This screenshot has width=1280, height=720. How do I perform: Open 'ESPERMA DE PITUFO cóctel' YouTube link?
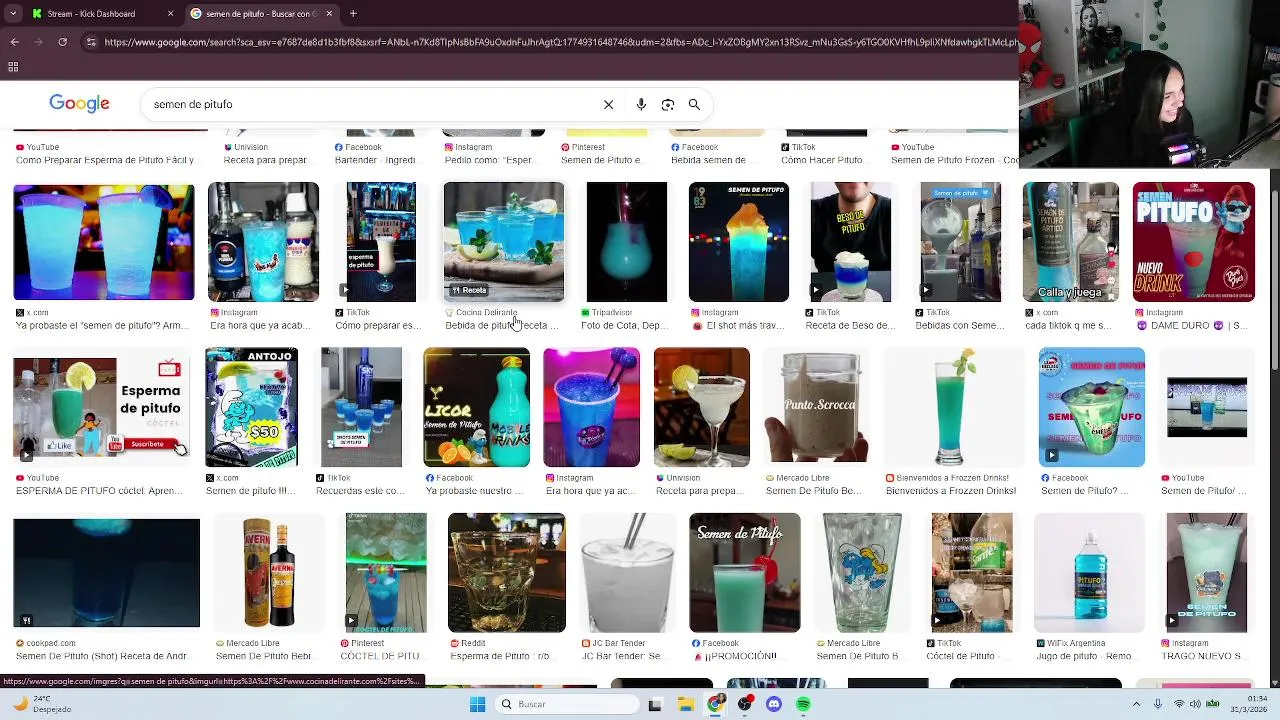[x=99, y=491]
